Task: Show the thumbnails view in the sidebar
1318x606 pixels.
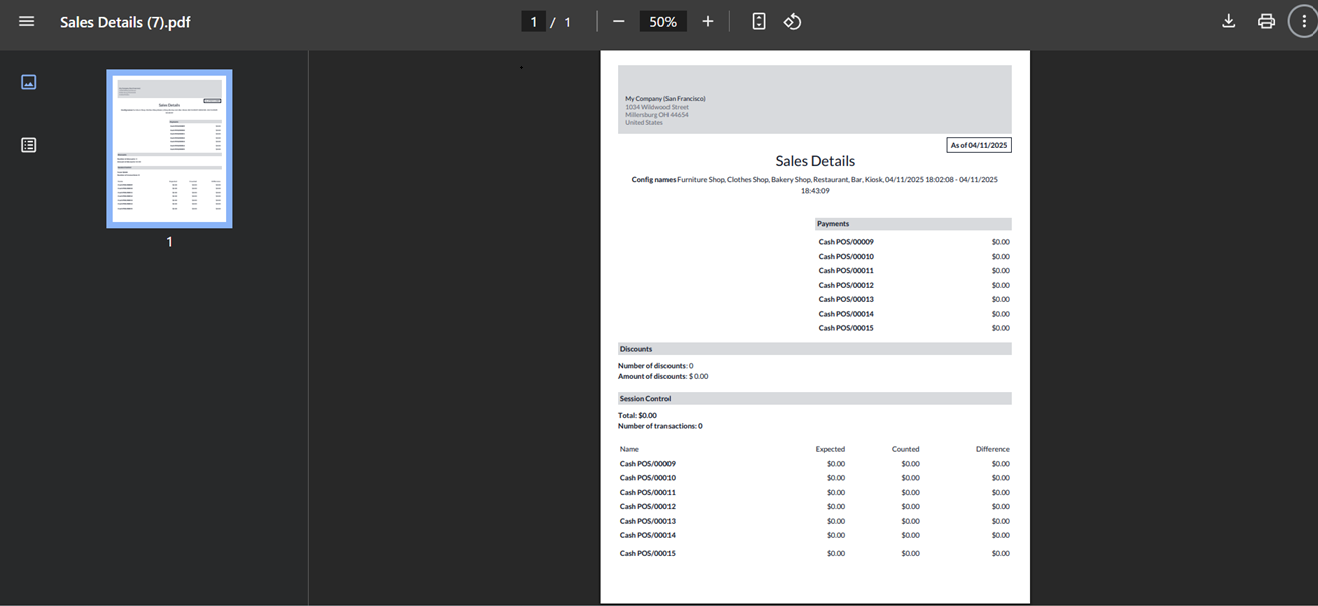Action: coord(29,82)
